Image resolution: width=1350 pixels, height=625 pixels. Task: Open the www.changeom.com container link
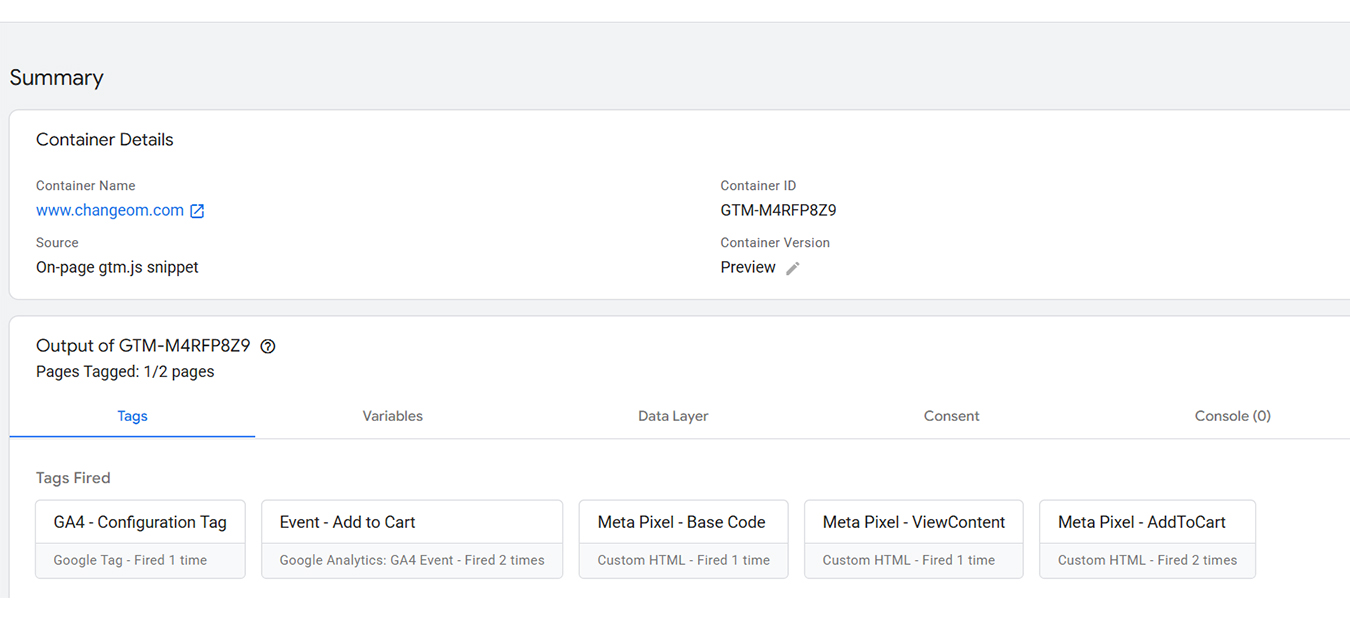point(109,211)
